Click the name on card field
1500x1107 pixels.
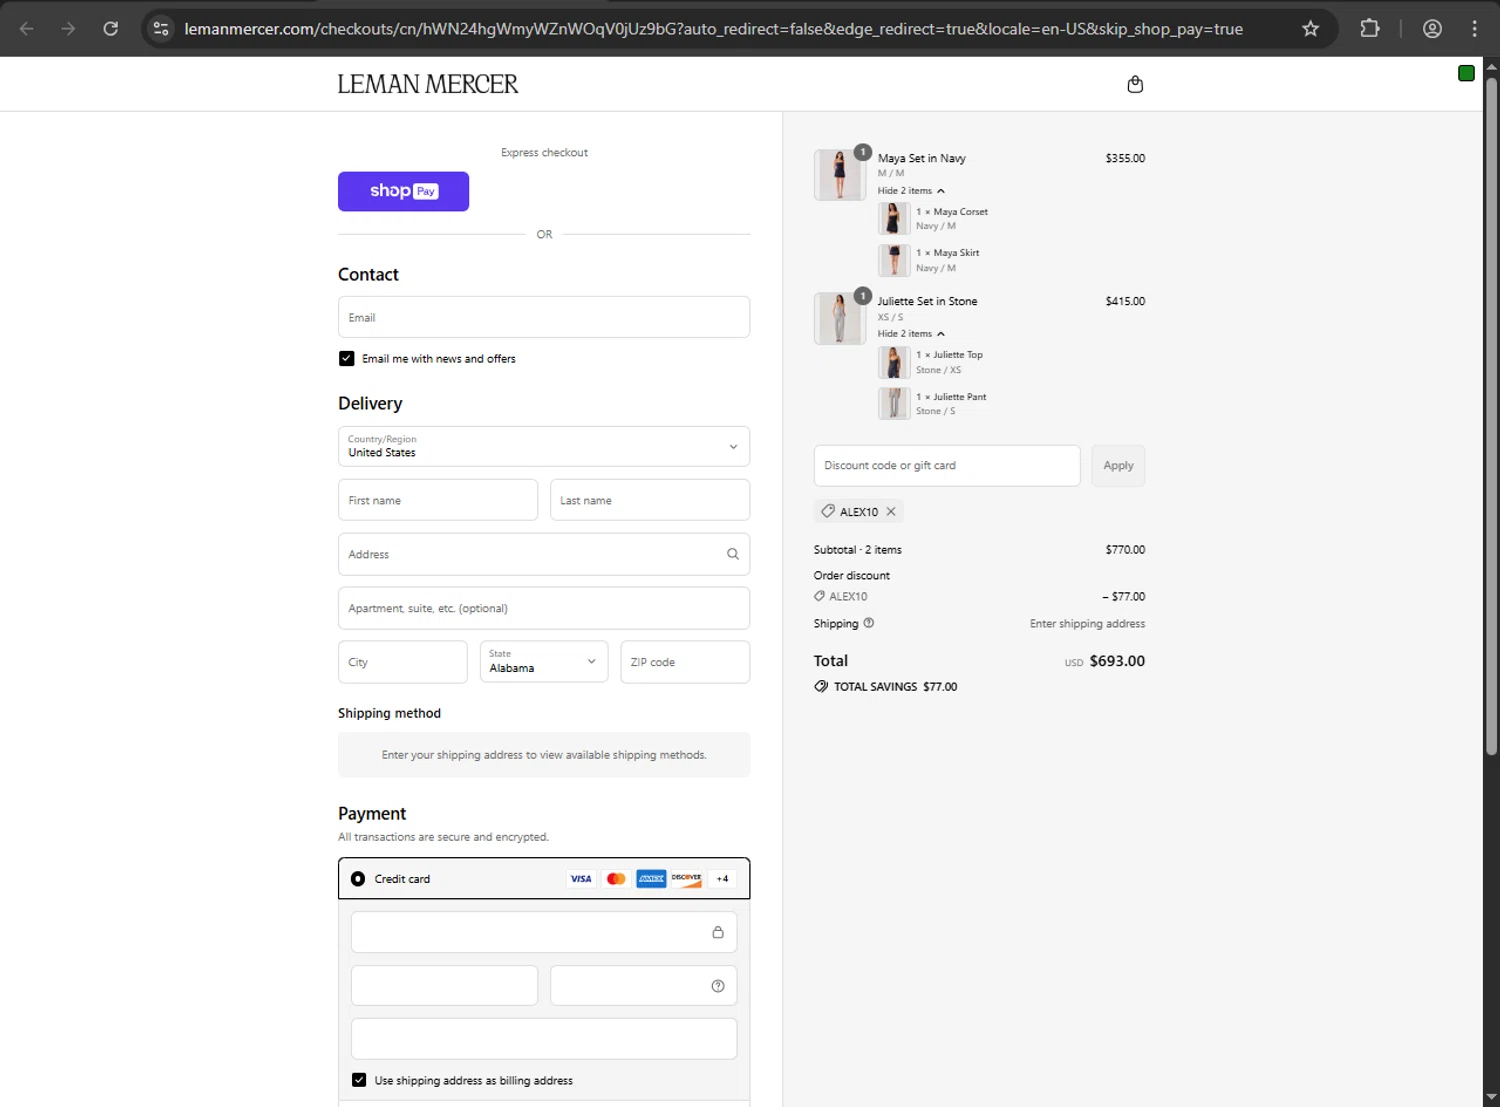[544, 1039]
